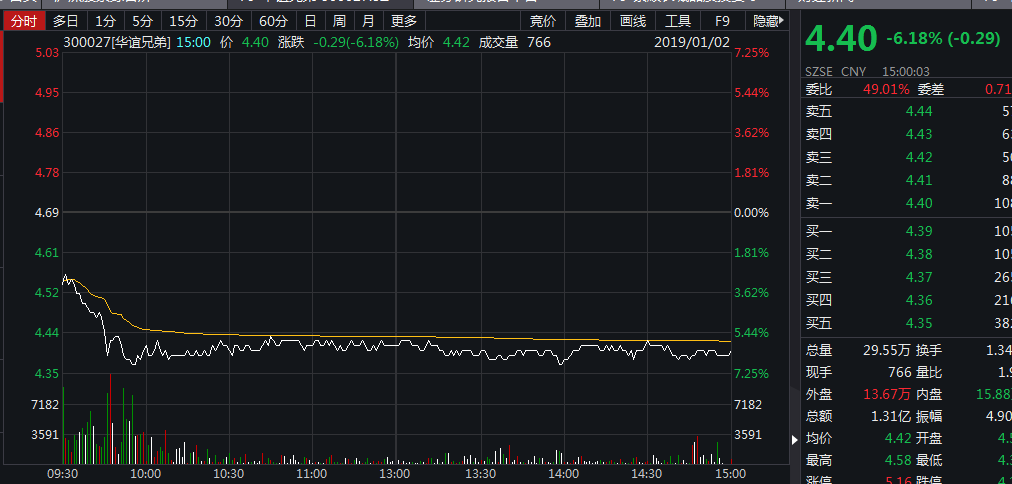Click the 卖一 ask price 4.40
Screen dimensions: 1012x484
(x=919, y=203)
